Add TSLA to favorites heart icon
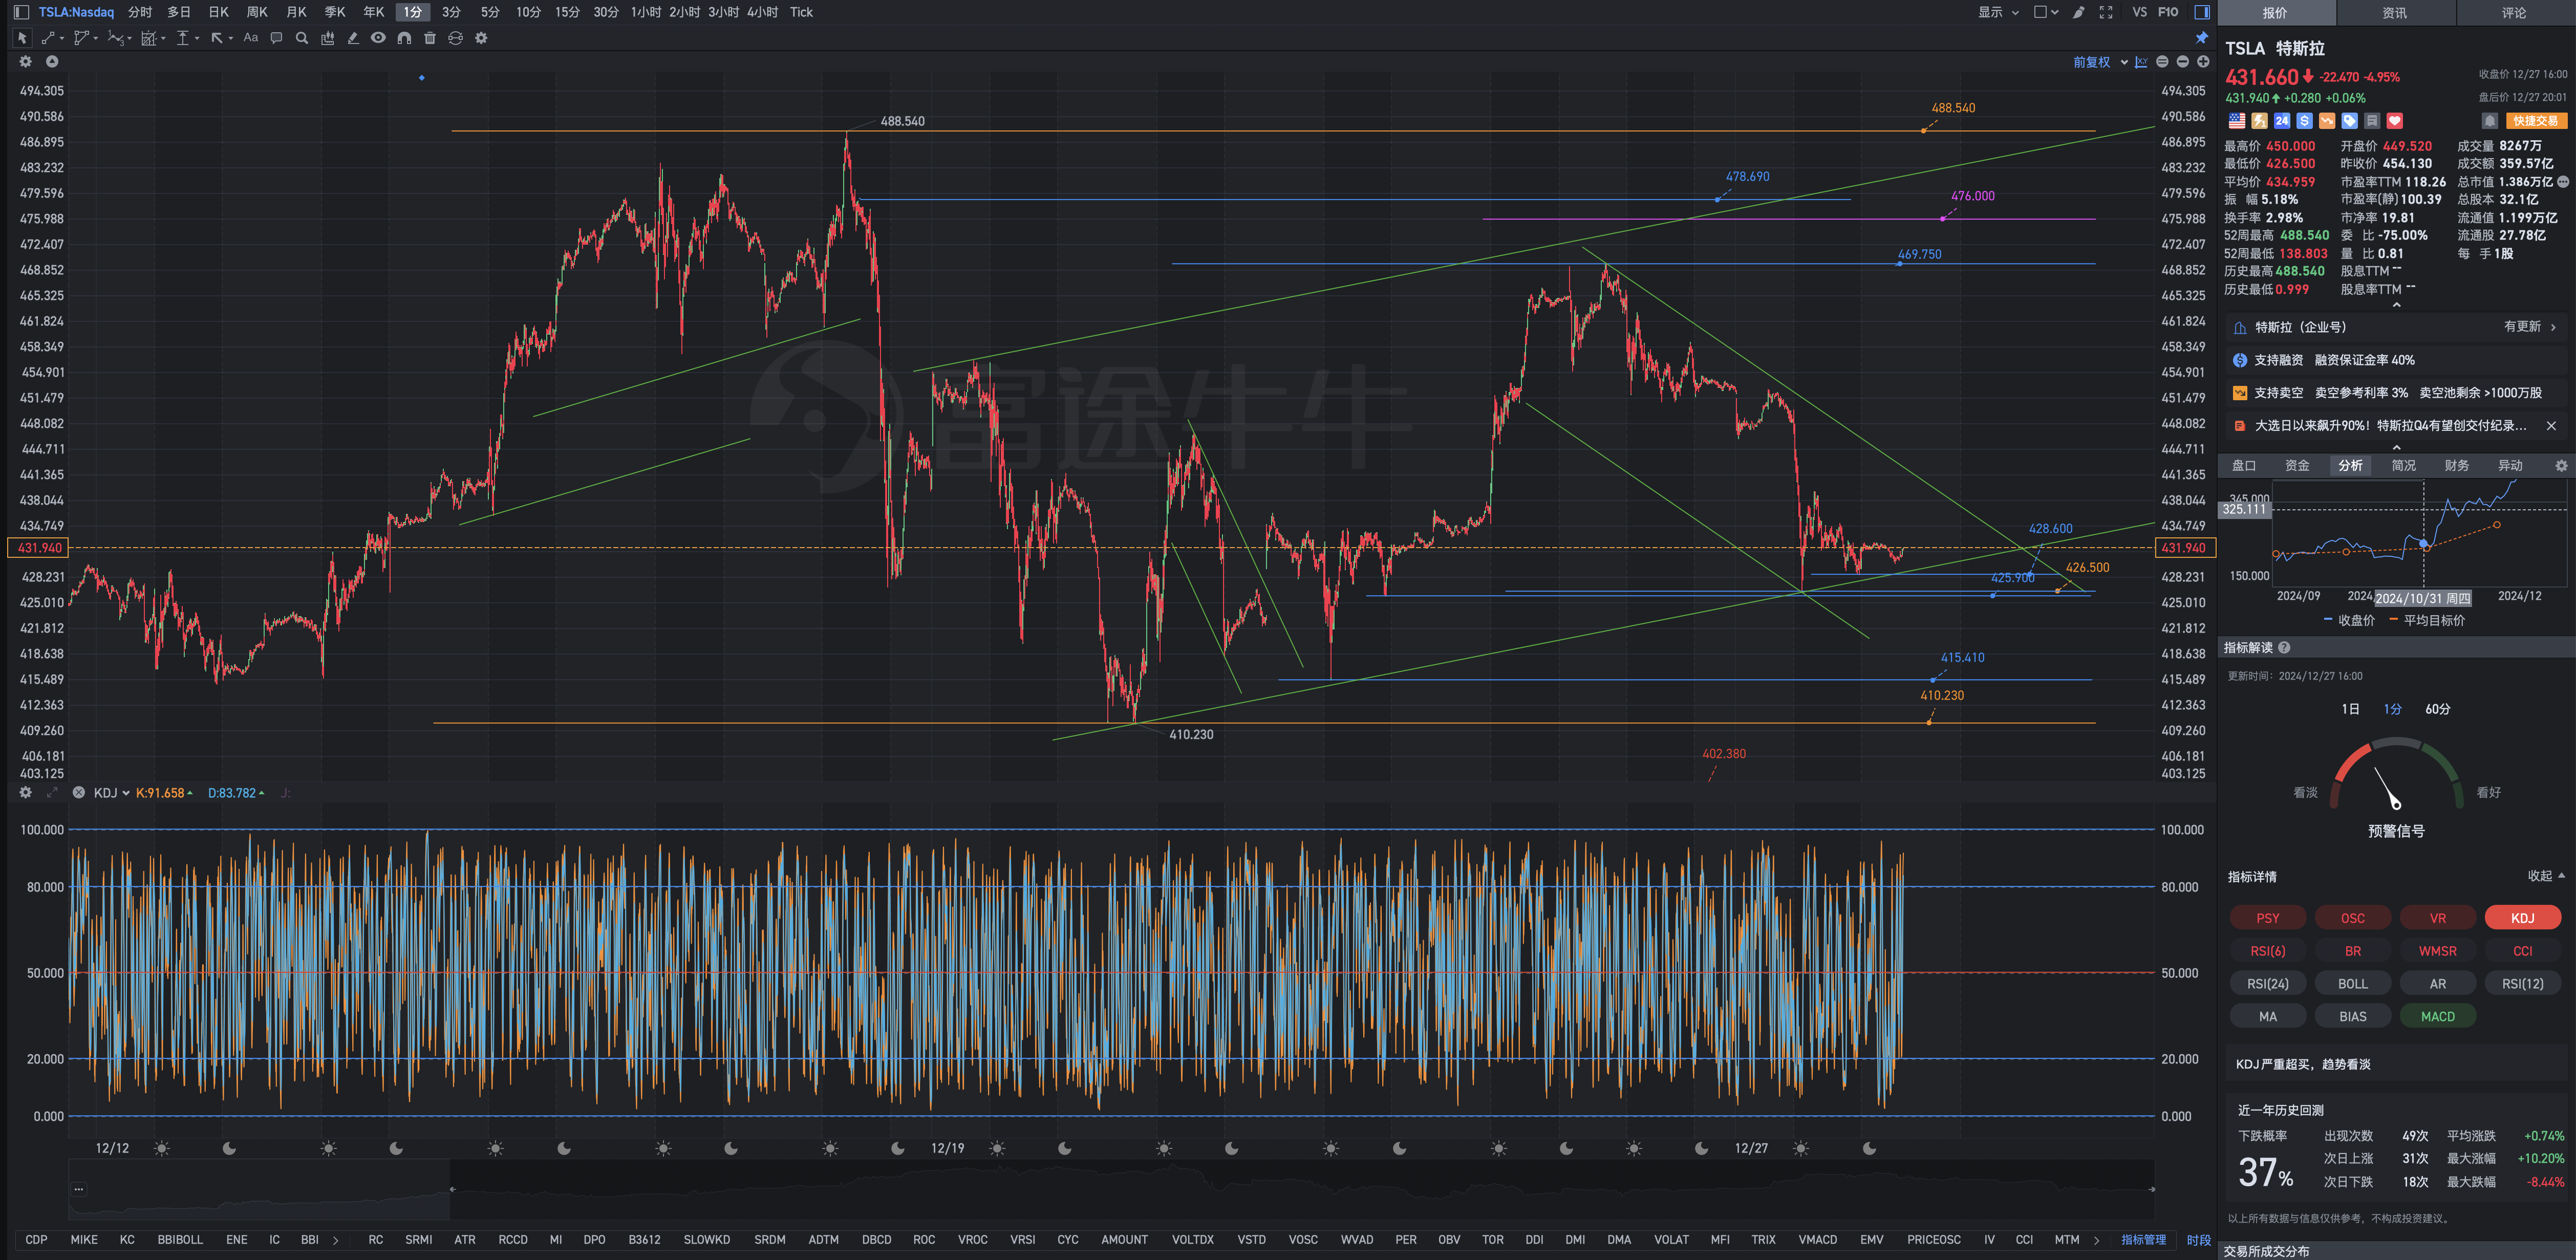Image resolution: width=2576 pixels, height=1260 pixels. [2394, 121]
